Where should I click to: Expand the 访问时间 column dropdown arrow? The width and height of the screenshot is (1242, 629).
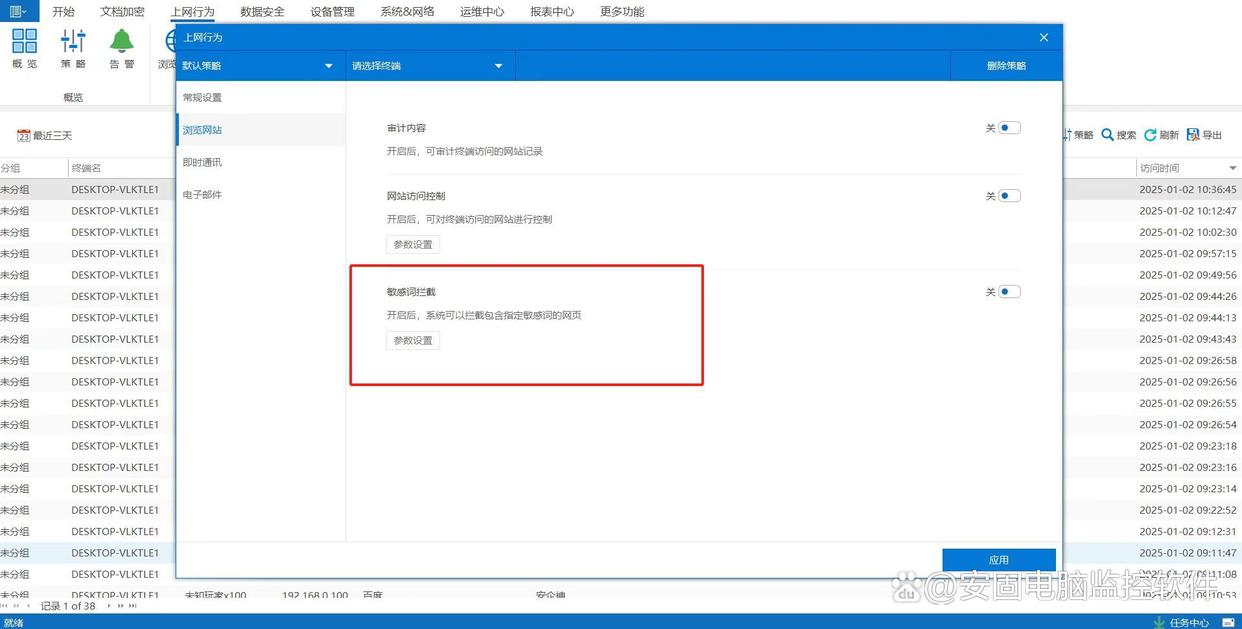coord(1232,168)
